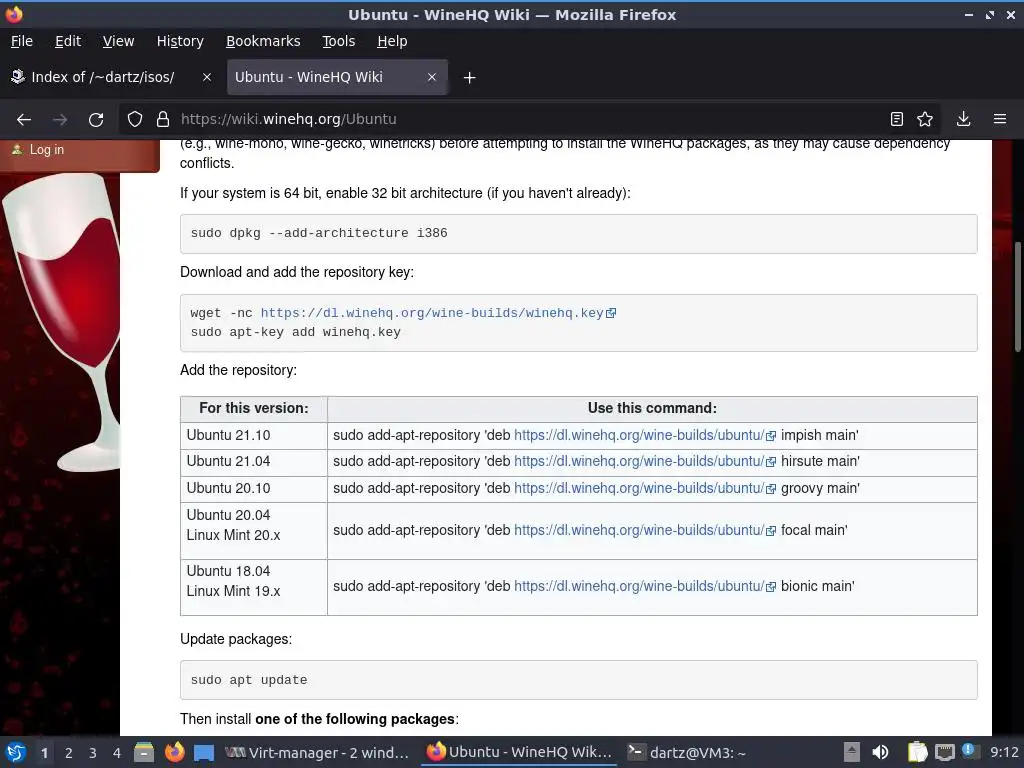Screen dimensions: 1024x768
Task: Click the 'Linux Mint 20.x' cell text
Action: [233, 536]
